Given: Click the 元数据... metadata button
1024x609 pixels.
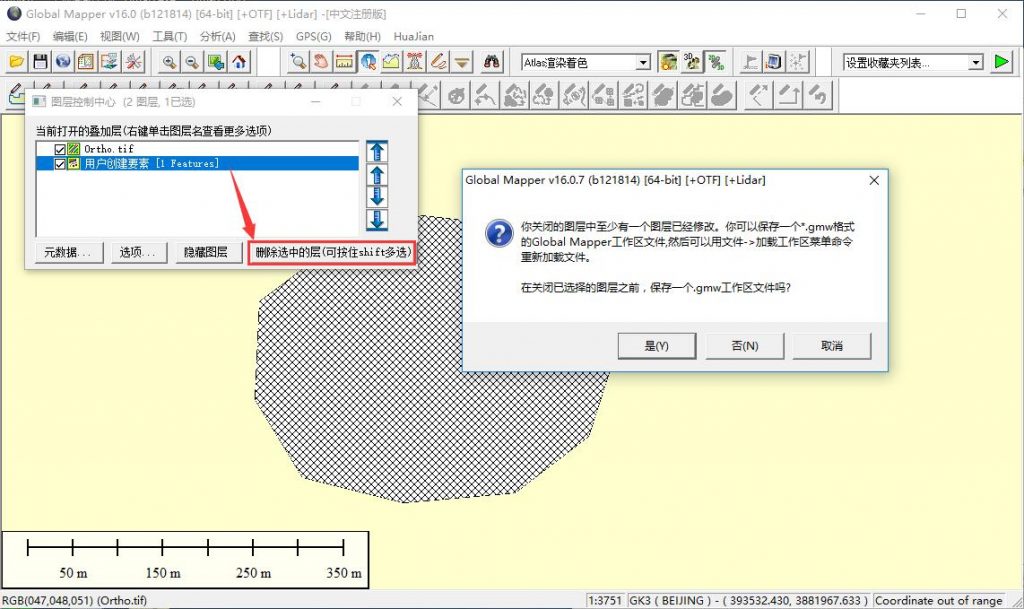Looking at the screenshot, I should click(x=69, y=253).
